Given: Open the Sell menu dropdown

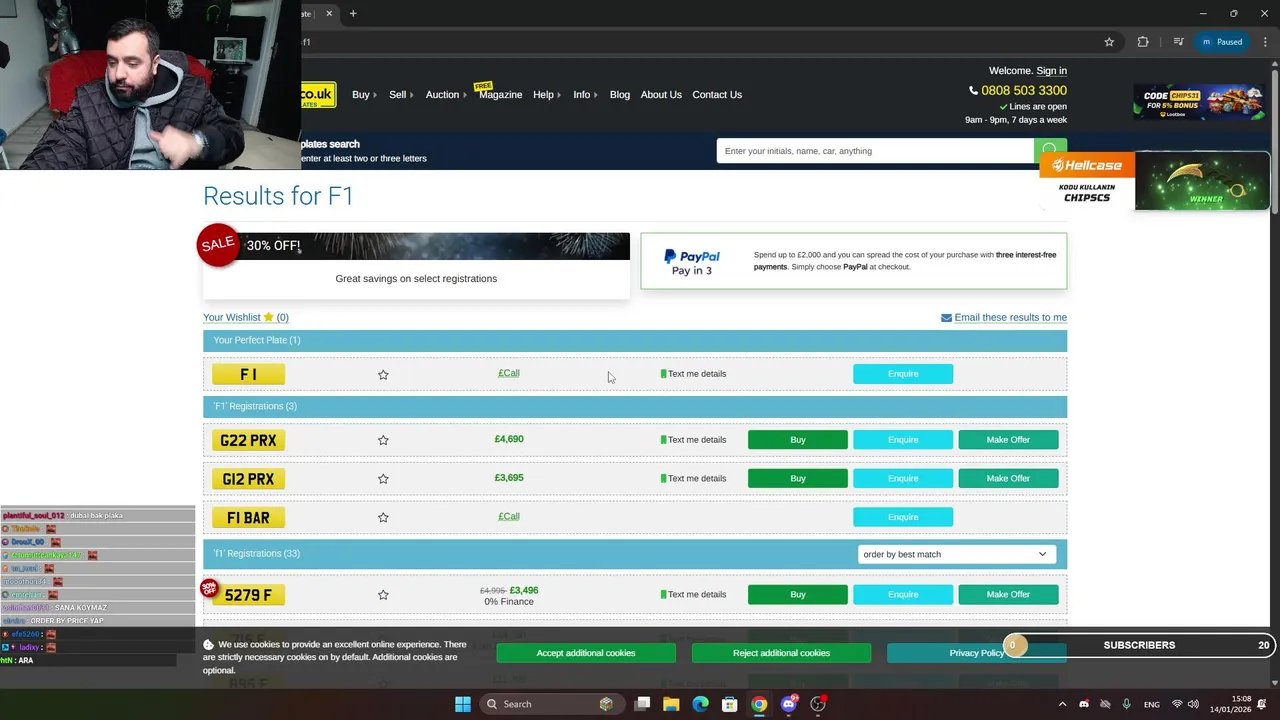Looking at the screenshot, I should [401, 95].
